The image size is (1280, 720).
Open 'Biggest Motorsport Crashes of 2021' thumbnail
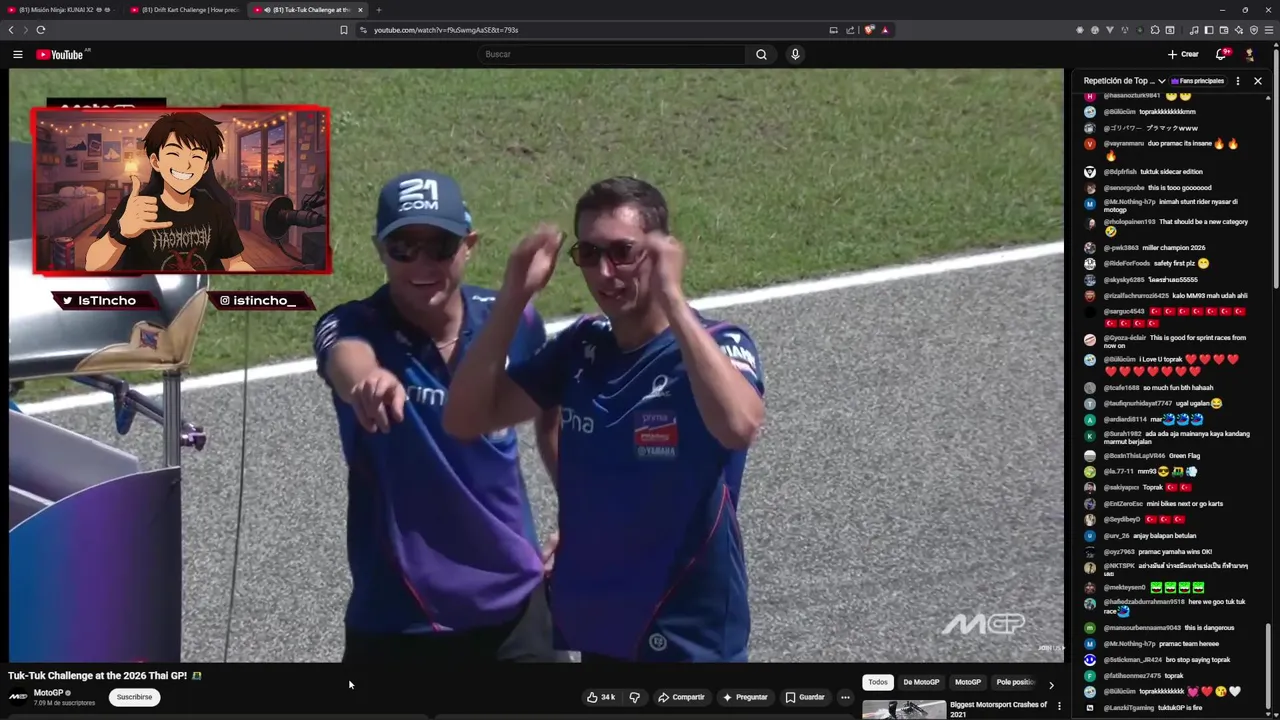tap(904, 709)
